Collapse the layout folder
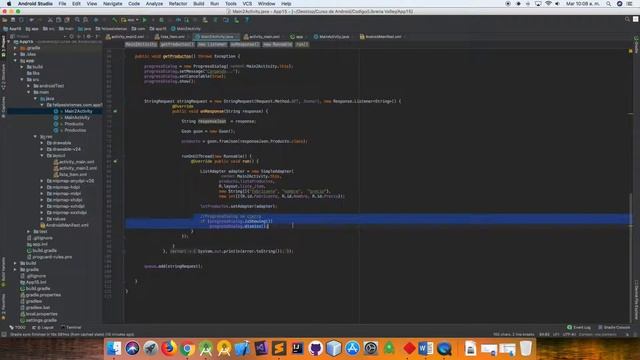Viewport: 640px width, 360px height. pos(42,156)
